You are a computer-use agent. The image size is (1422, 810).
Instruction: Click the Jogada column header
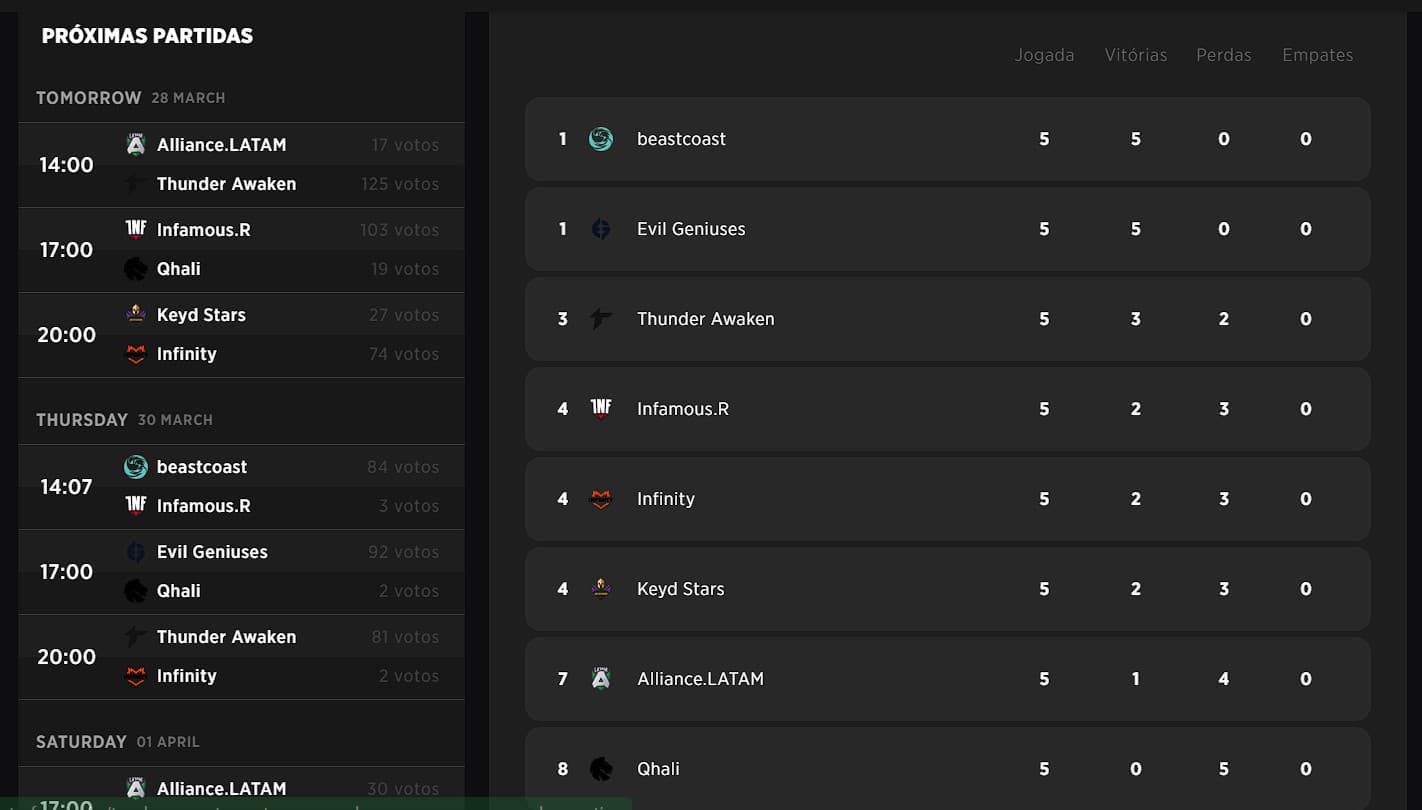click(1044, 55)
